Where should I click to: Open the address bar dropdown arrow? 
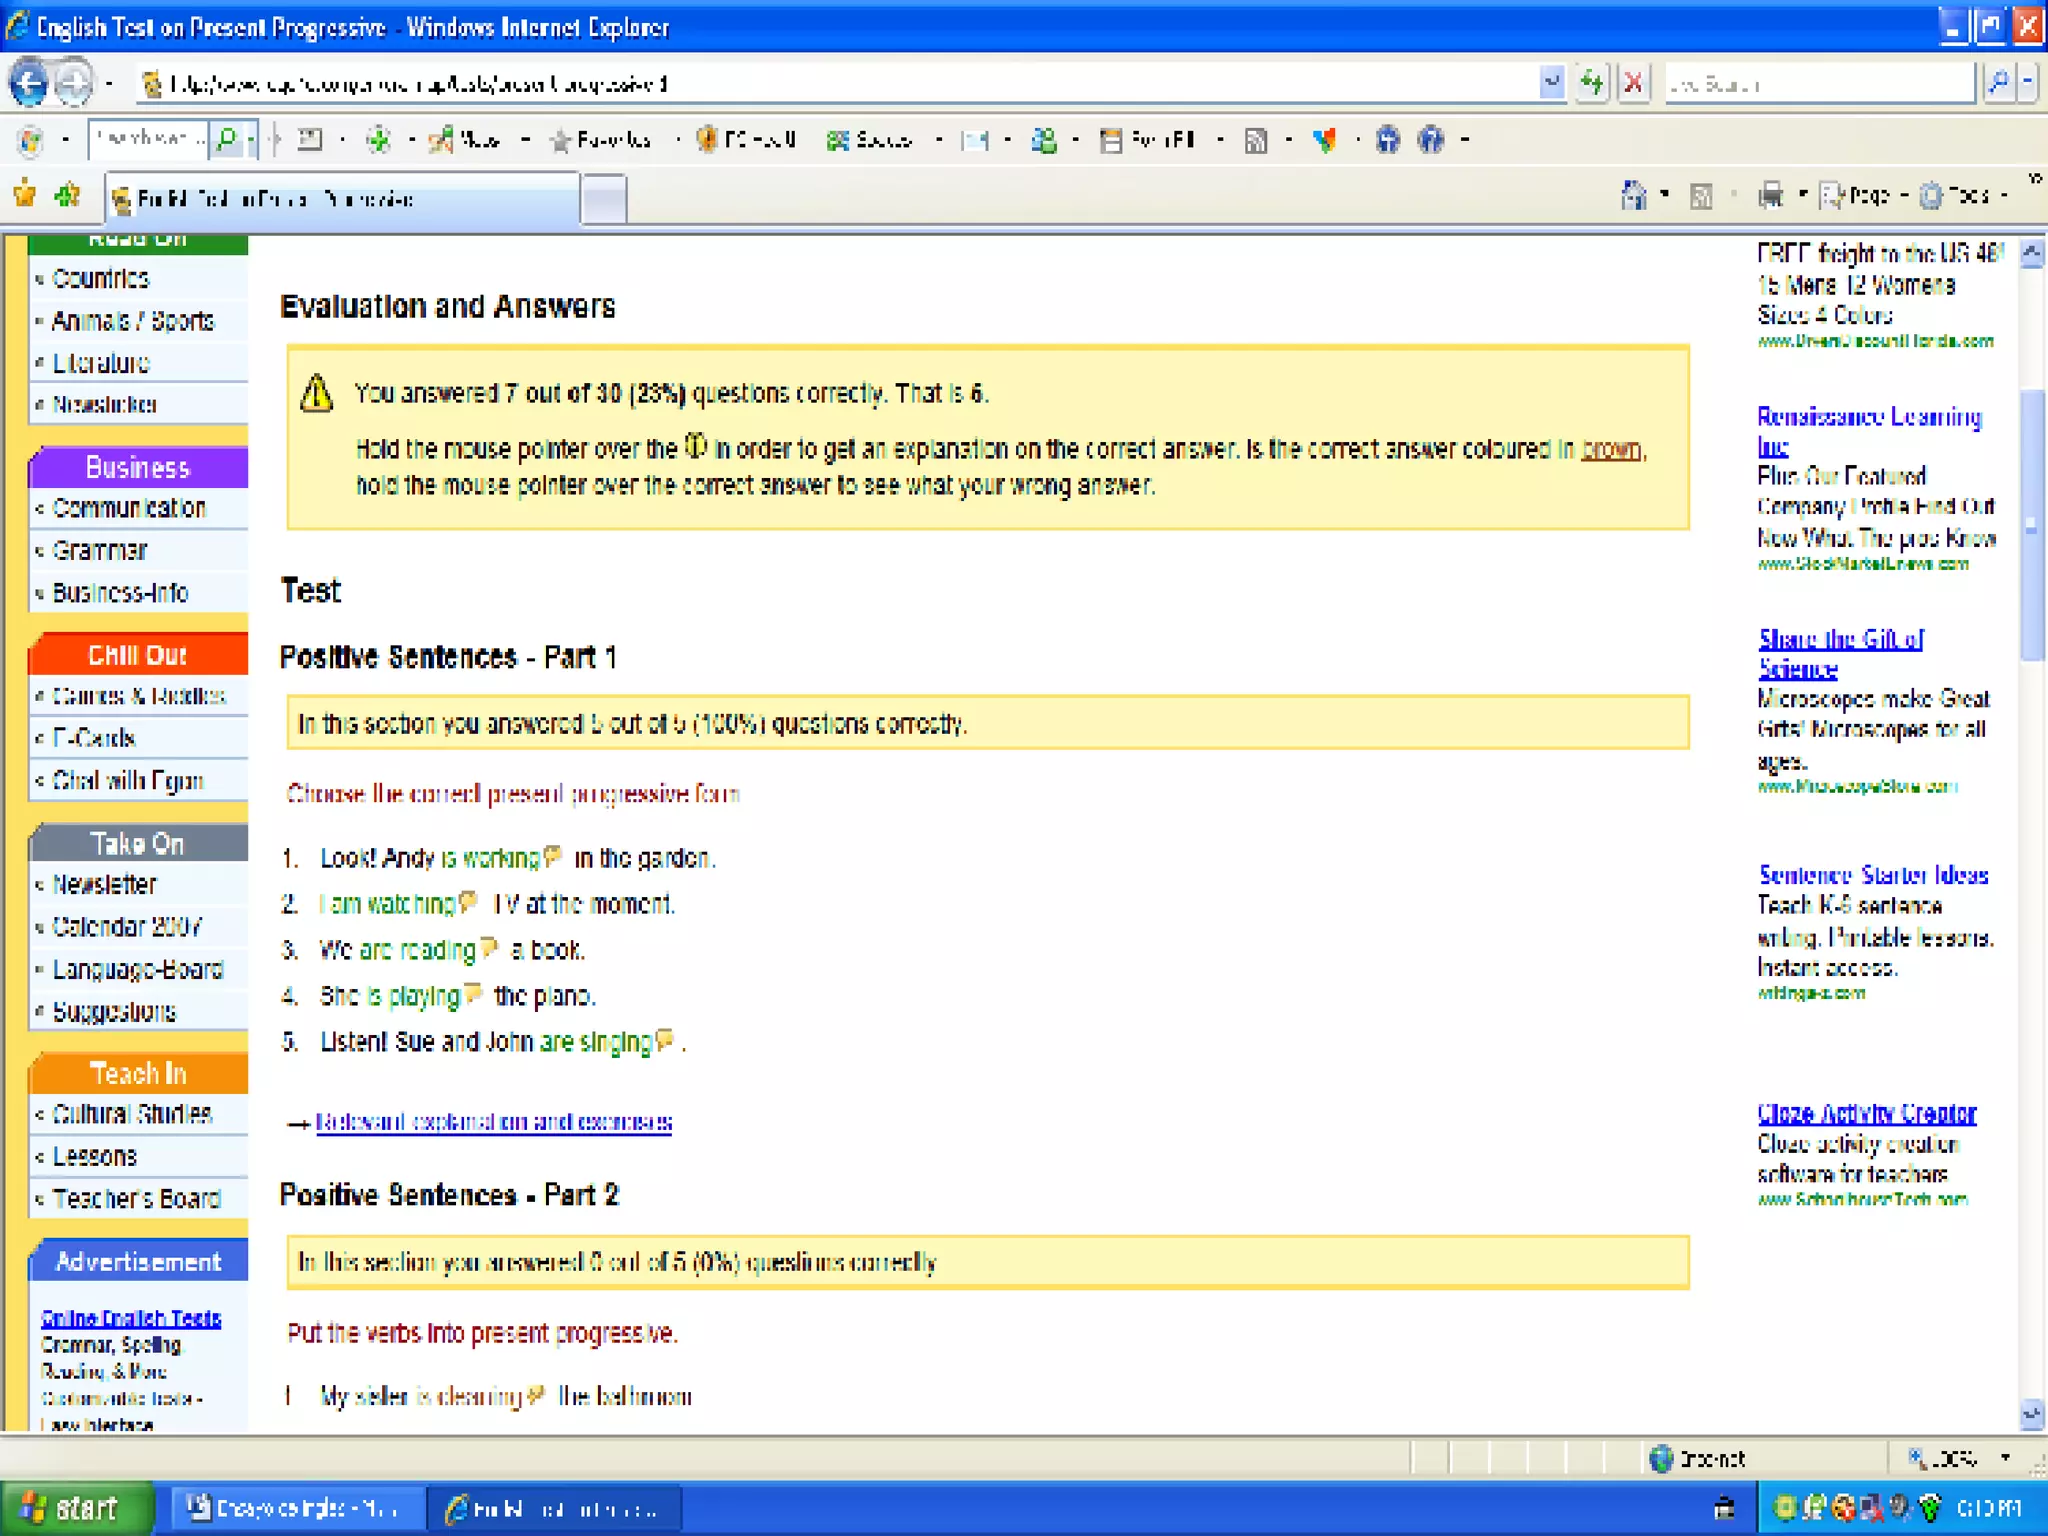coord(1551,83)
